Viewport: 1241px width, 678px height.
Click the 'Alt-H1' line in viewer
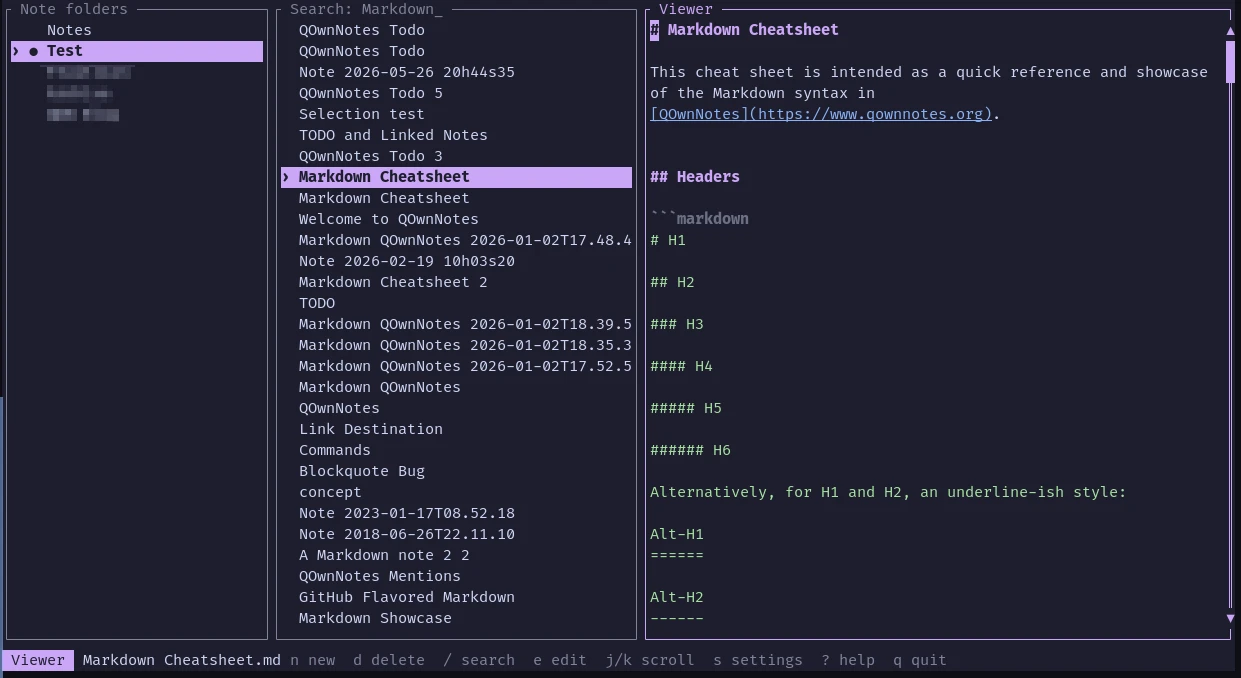point(677,534)
